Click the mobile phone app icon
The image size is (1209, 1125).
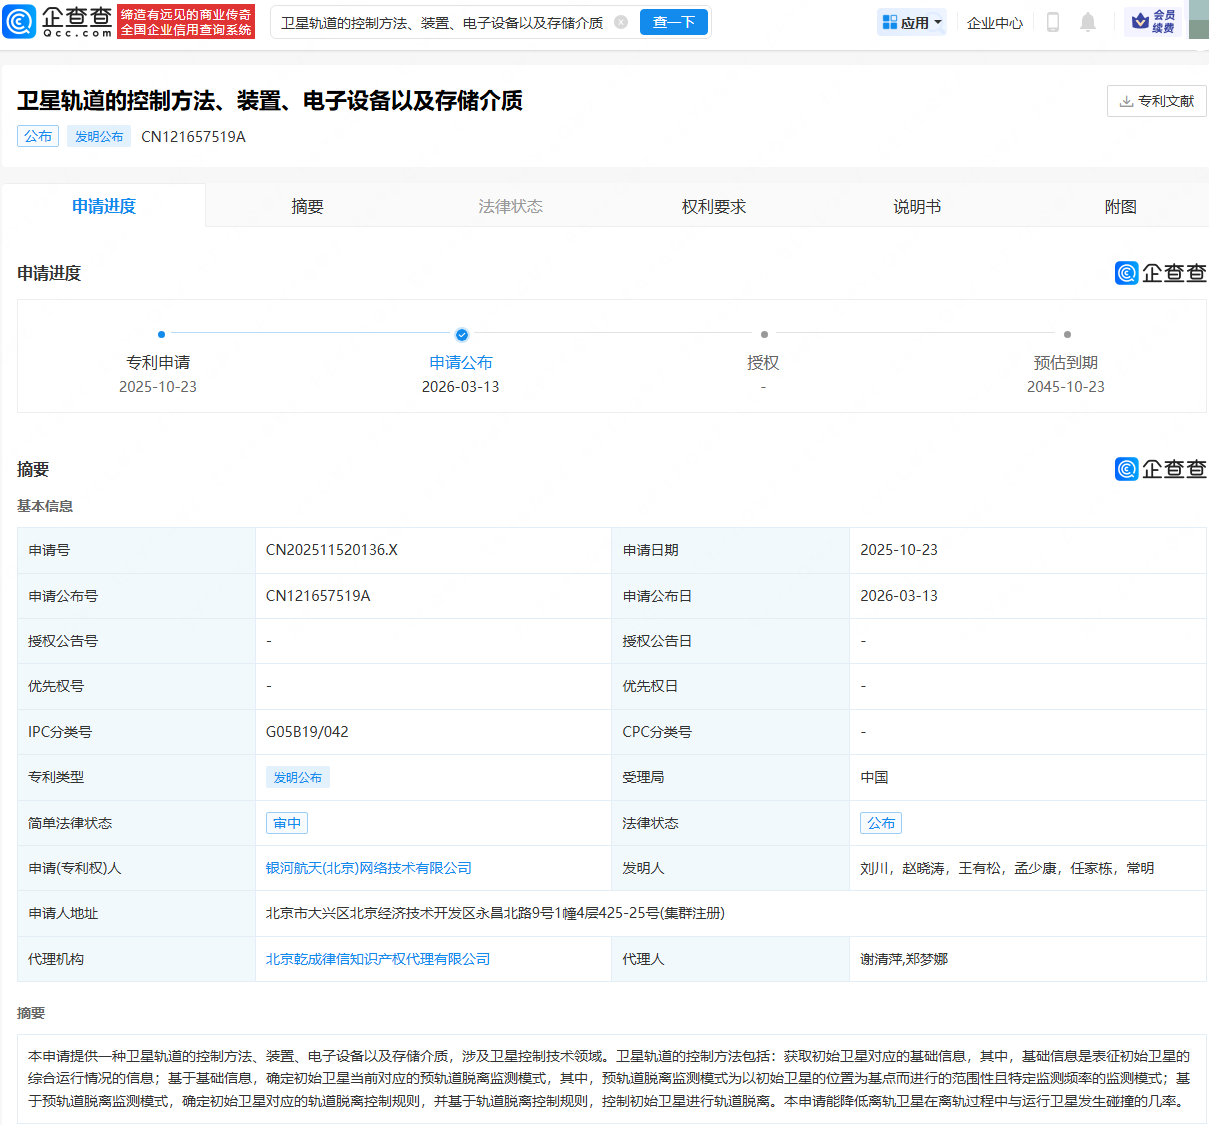[1052, 21]
